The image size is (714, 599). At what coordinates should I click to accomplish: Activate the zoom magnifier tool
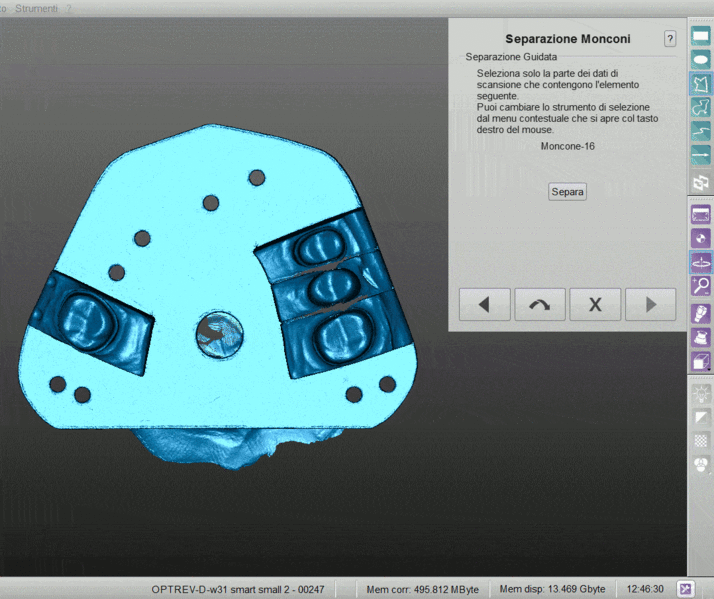[x=701, y=286]
